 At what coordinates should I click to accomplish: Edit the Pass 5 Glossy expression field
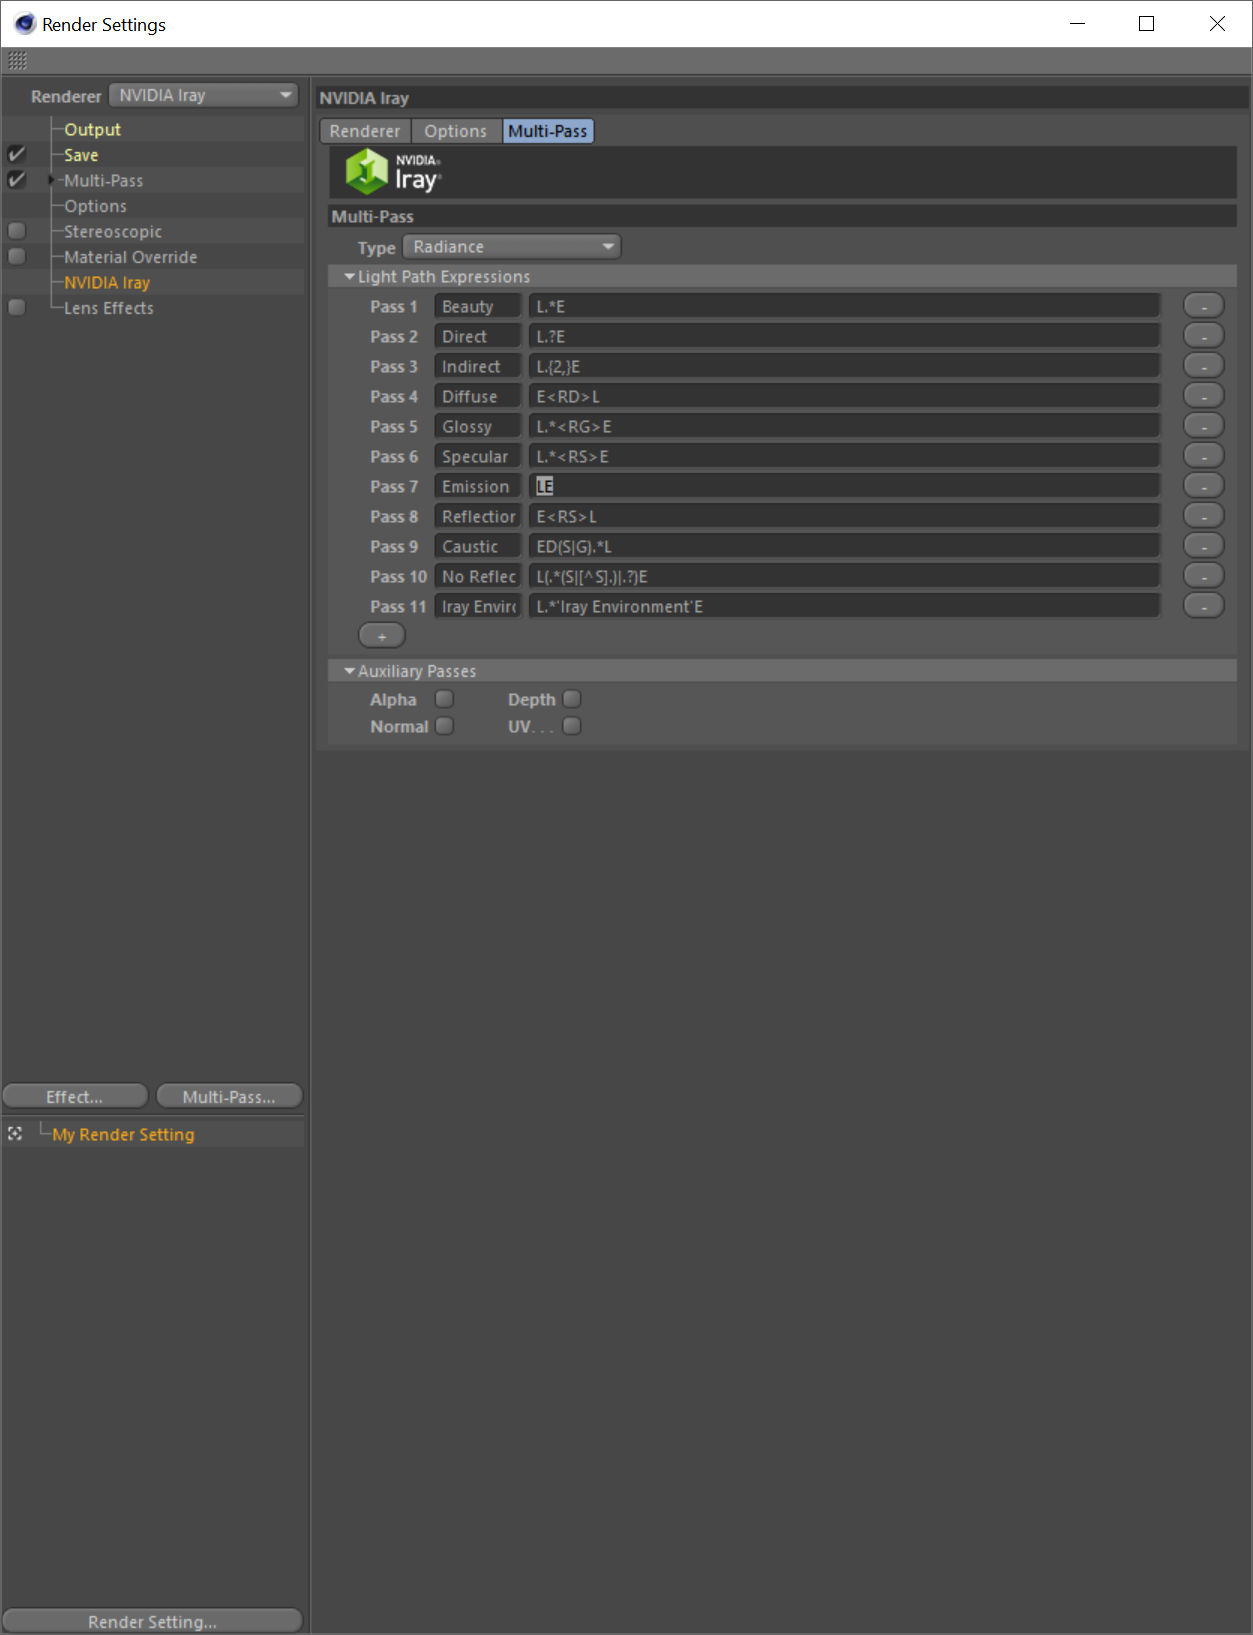click(845, 427)
